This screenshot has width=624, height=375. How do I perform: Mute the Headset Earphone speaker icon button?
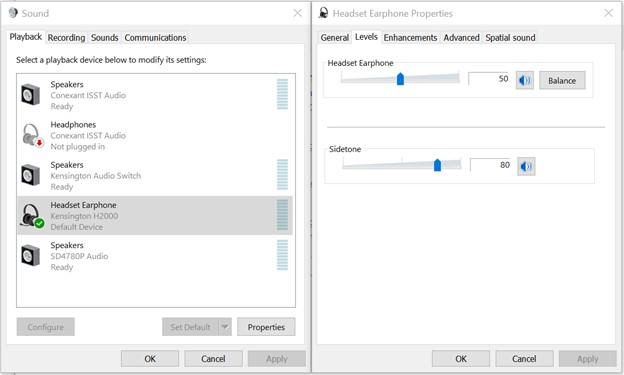point(525,80)
